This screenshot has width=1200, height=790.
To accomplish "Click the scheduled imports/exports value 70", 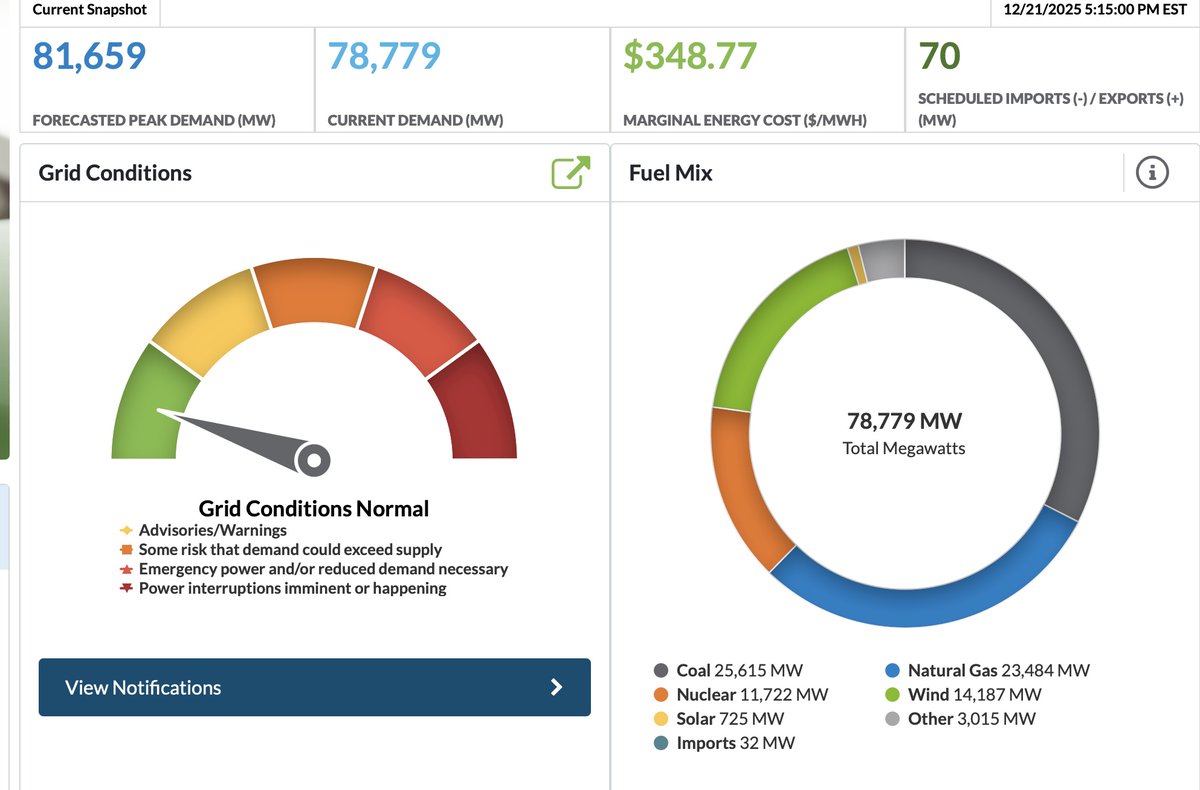I will [x=939, y=55].
